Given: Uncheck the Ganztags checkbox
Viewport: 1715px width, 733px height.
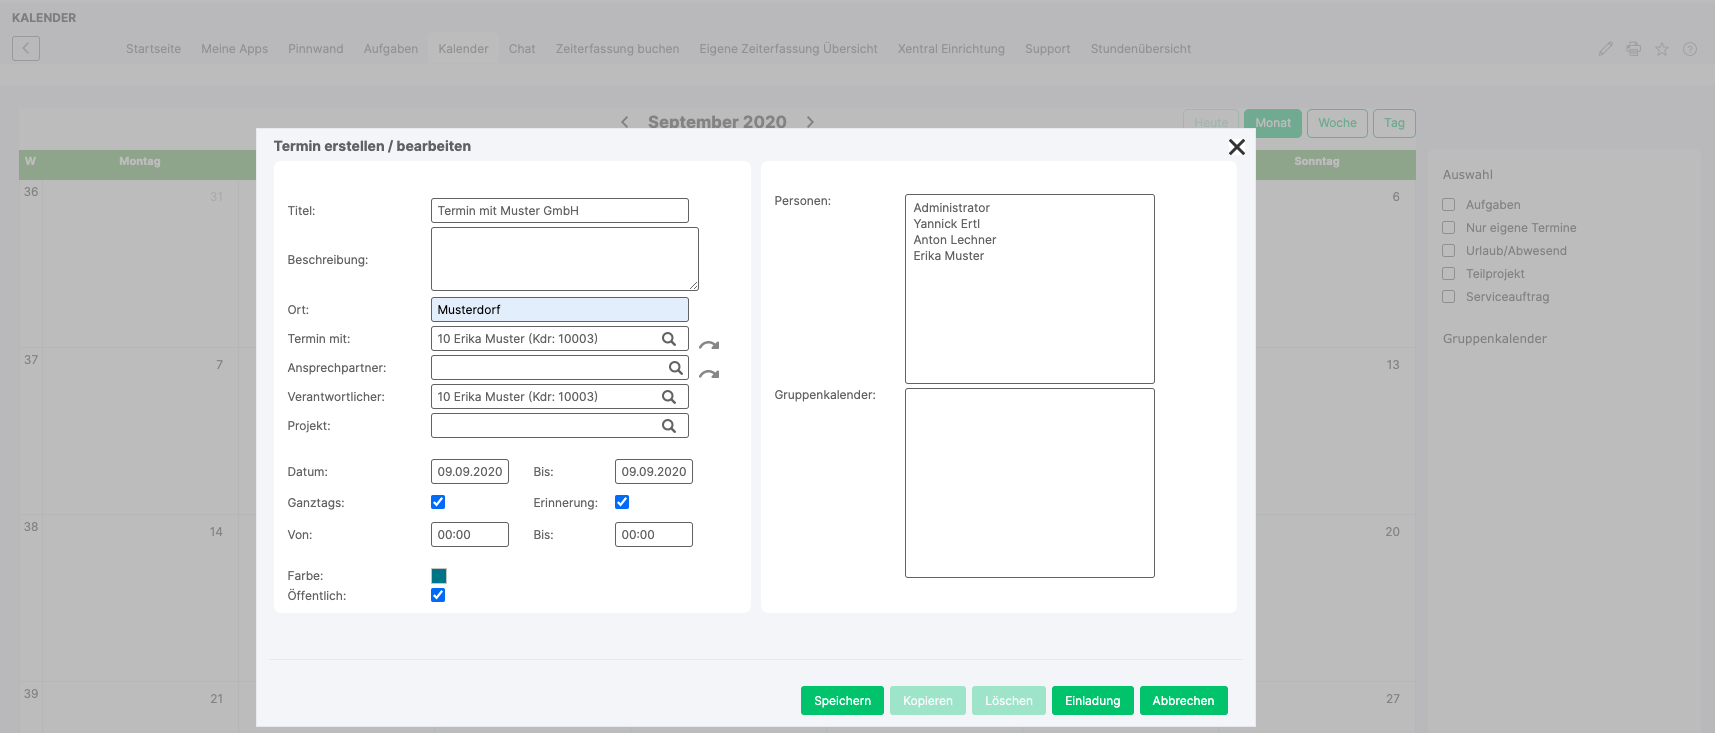Looking at the screenshot, I should tap(438, 502).
